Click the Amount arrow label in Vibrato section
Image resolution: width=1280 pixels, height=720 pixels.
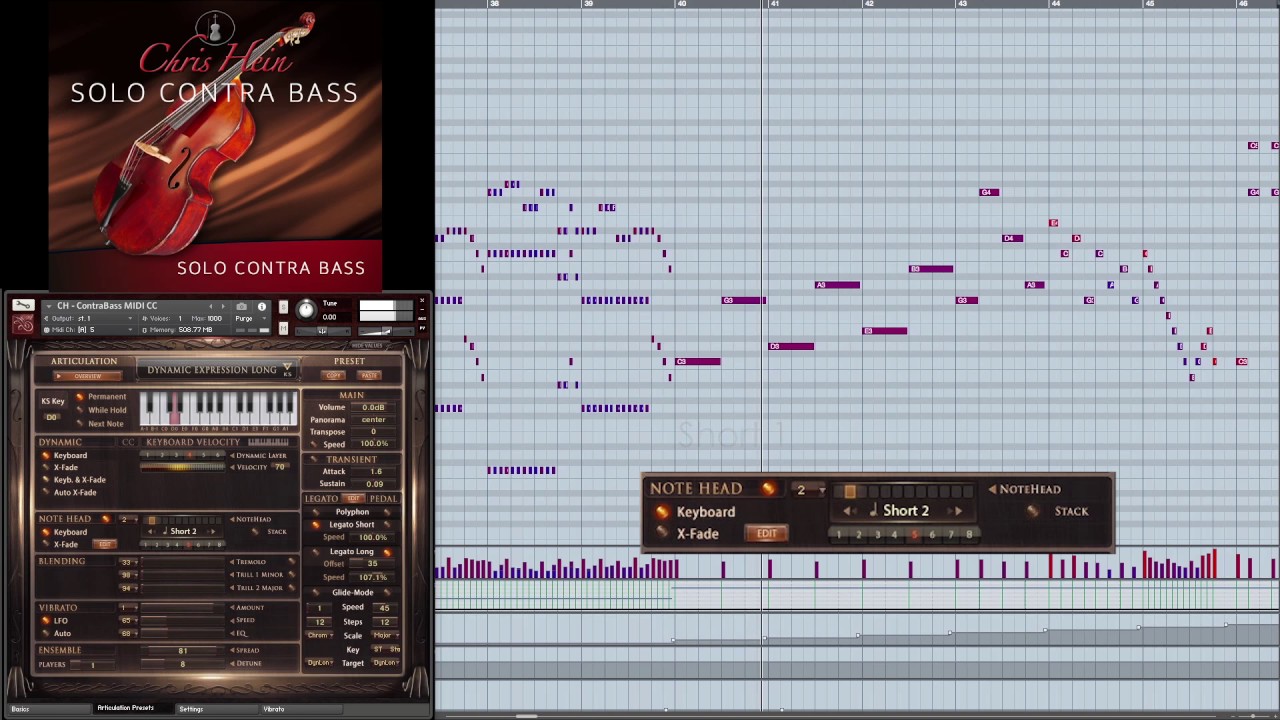tap(247, 608)
